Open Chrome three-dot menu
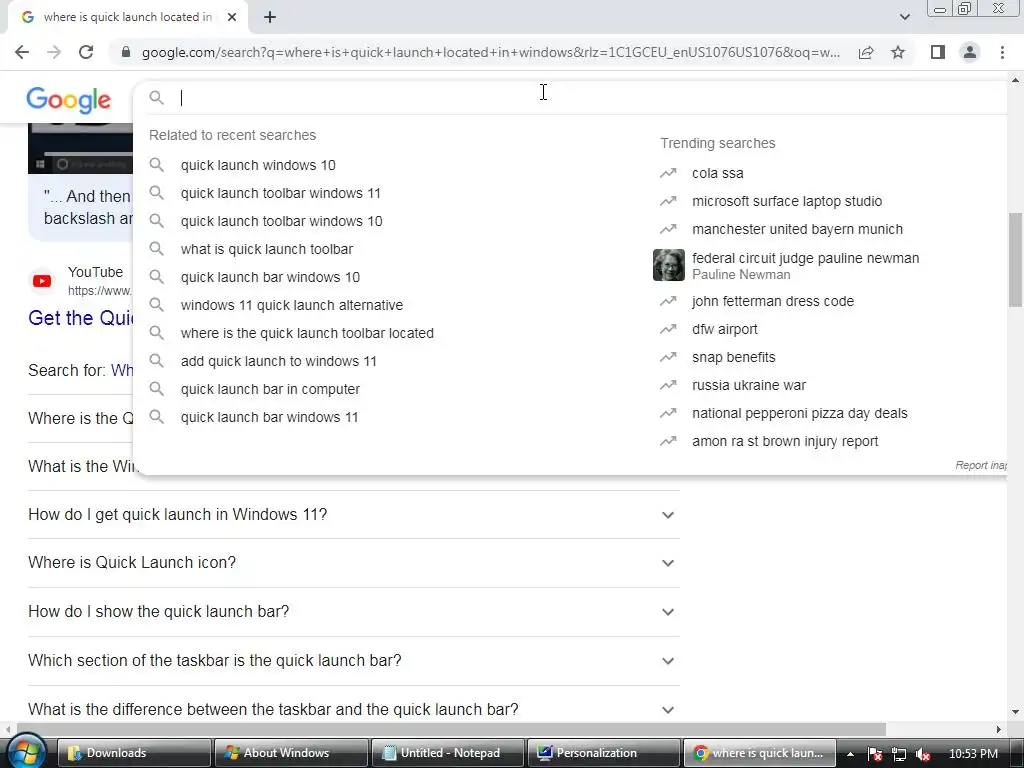 pos(1002,52)
